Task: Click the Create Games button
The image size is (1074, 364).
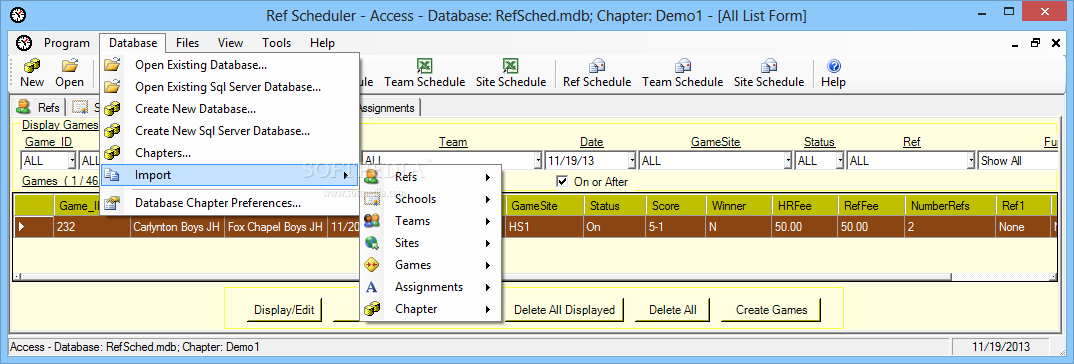Action: tap(771, 310)
